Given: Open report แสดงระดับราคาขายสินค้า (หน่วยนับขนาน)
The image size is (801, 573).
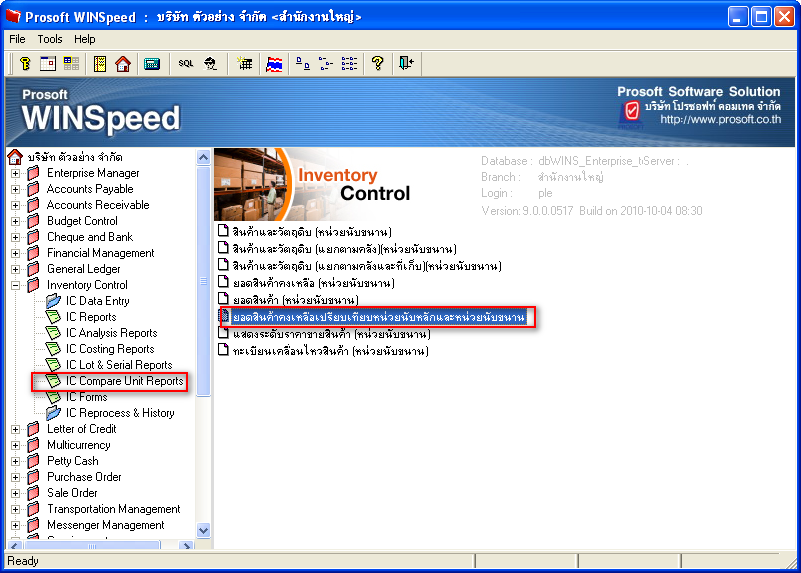Looking at the screenshot, I should point(332,334).
